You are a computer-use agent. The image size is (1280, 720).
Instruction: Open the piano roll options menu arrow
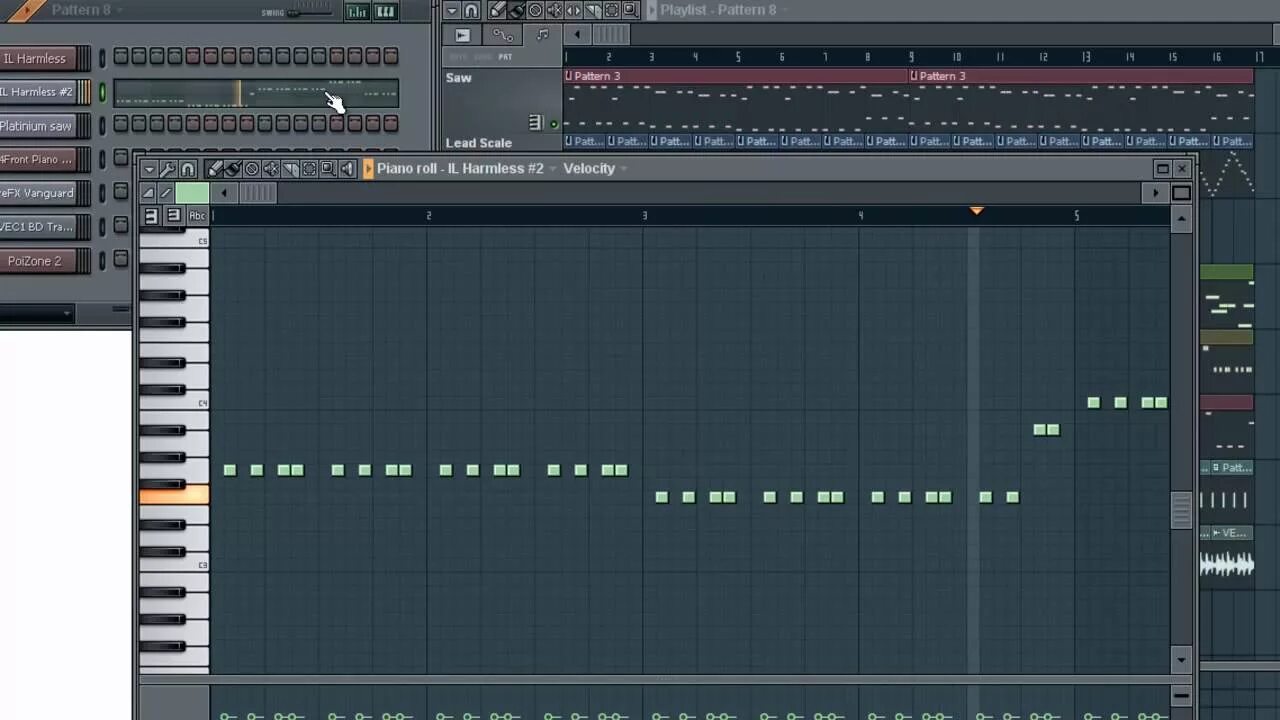tap(149, 169)
